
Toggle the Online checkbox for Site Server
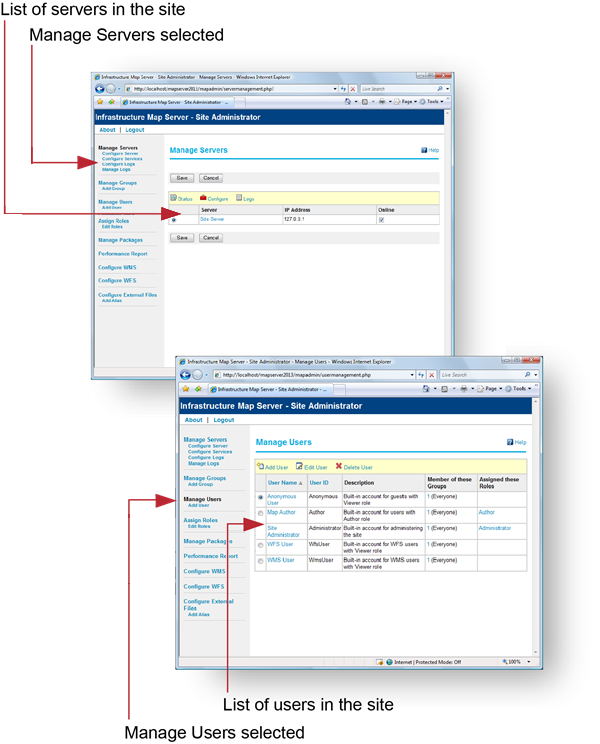(381, 220)
